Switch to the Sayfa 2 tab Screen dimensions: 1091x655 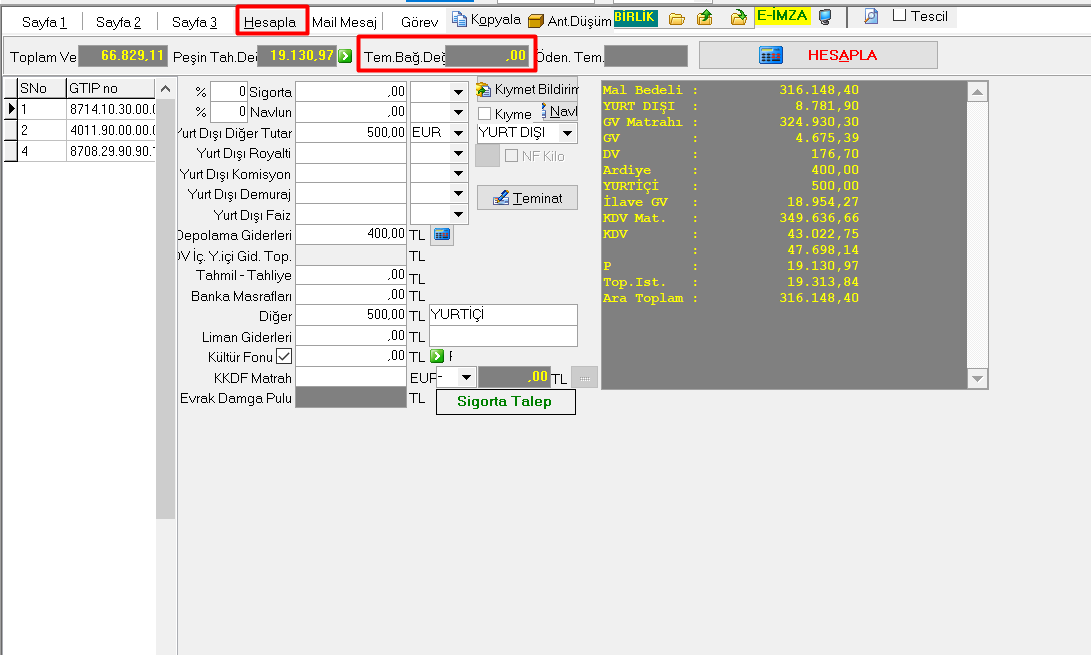pyautogui.click(x=118, y=22)
